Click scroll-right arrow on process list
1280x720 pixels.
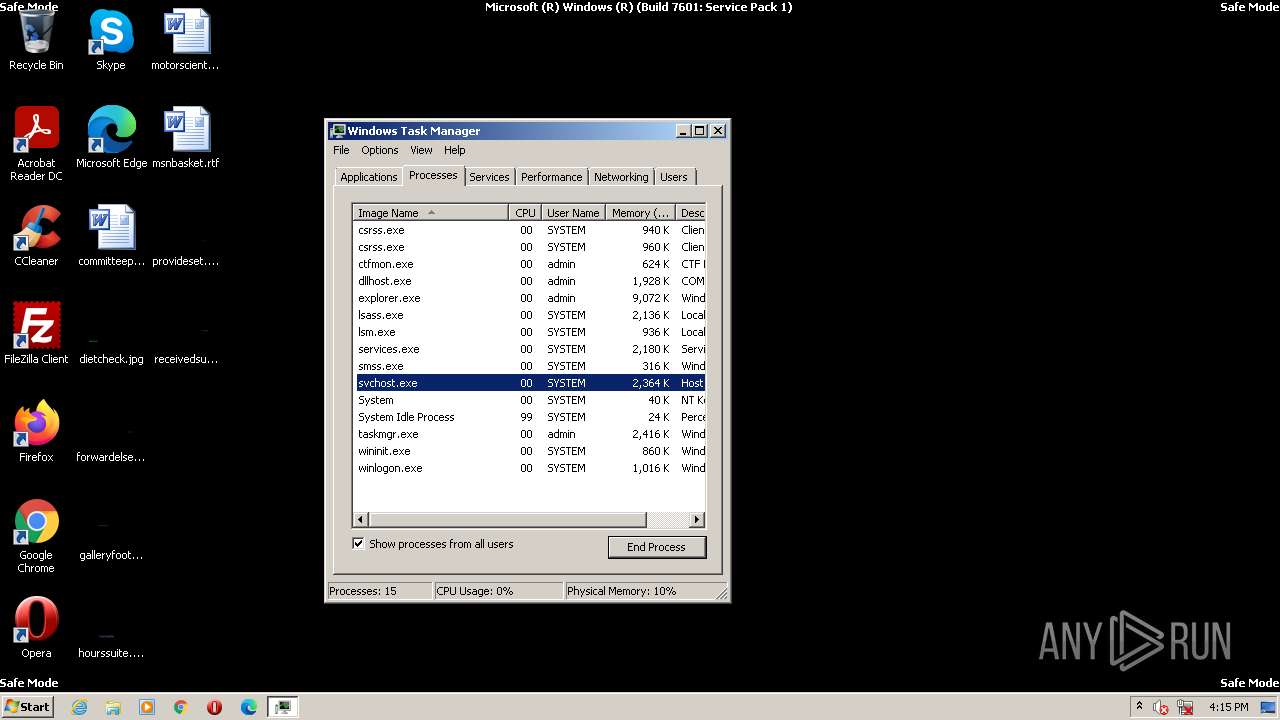click(697, 520)
